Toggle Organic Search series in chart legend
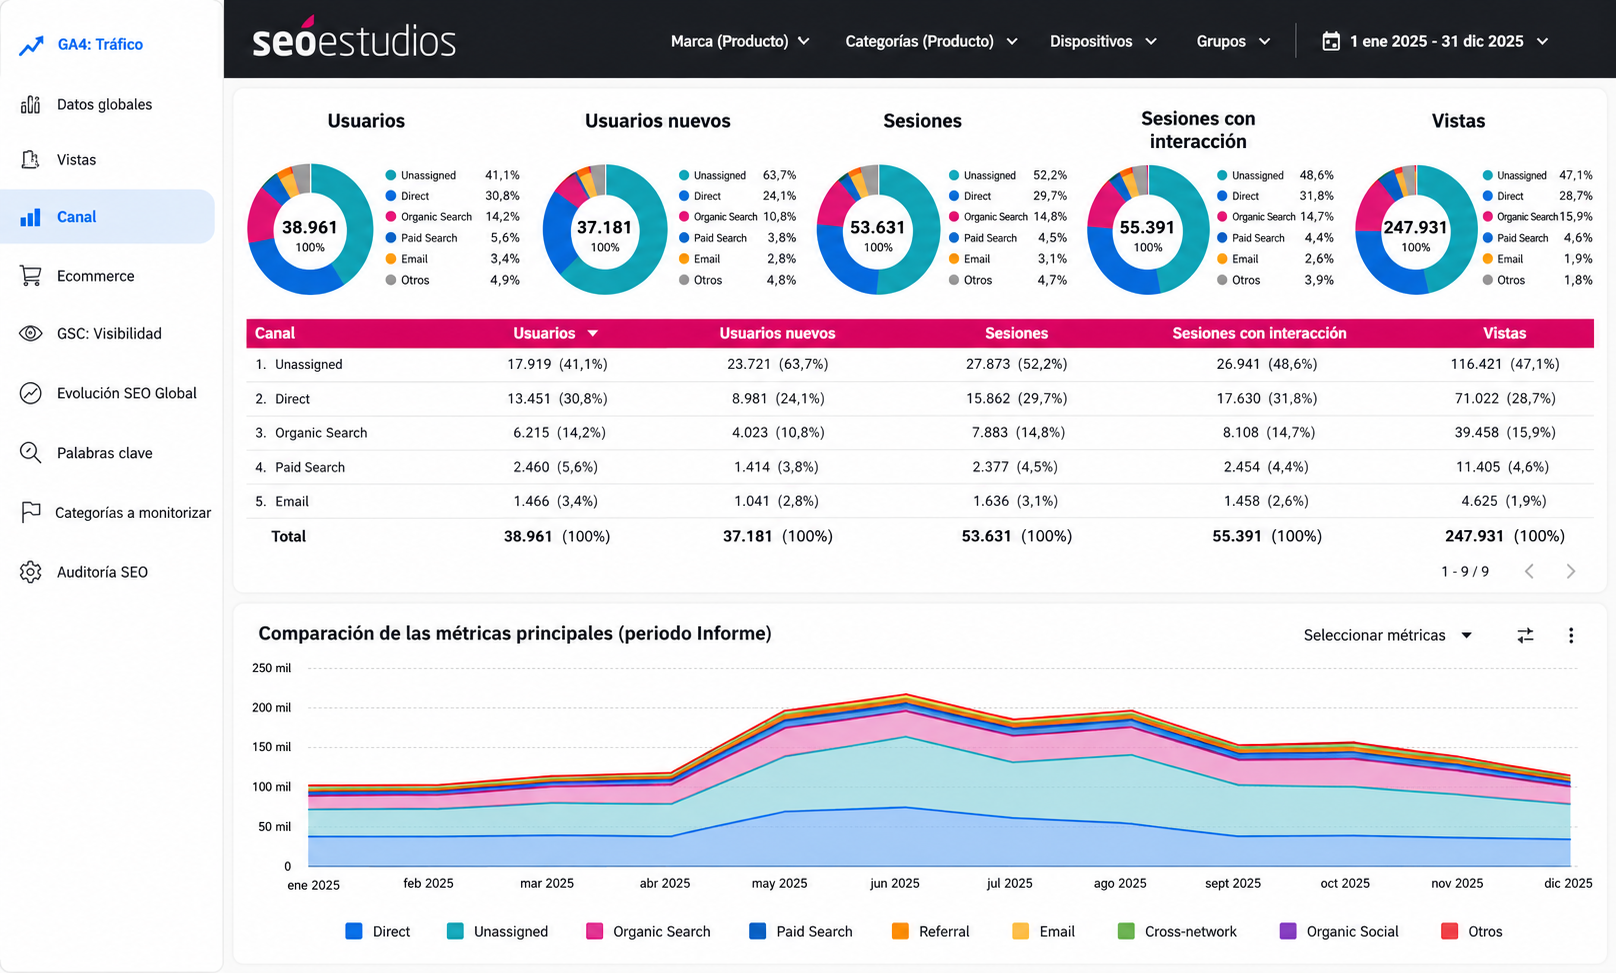 tap(648, 931)
